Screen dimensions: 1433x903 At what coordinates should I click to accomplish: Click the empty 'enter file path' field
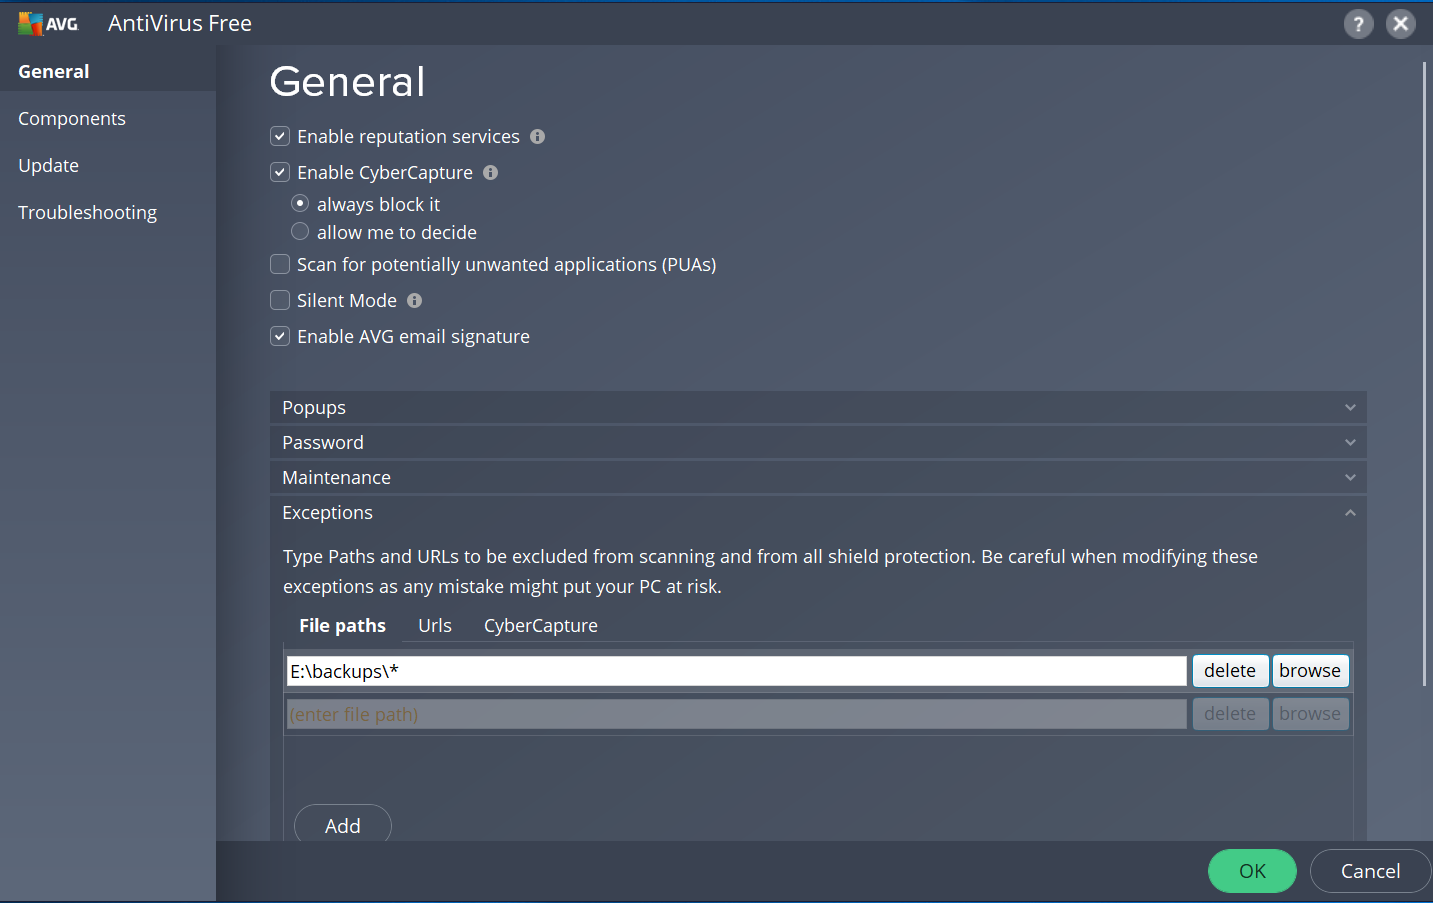click(x=736, y=714)
